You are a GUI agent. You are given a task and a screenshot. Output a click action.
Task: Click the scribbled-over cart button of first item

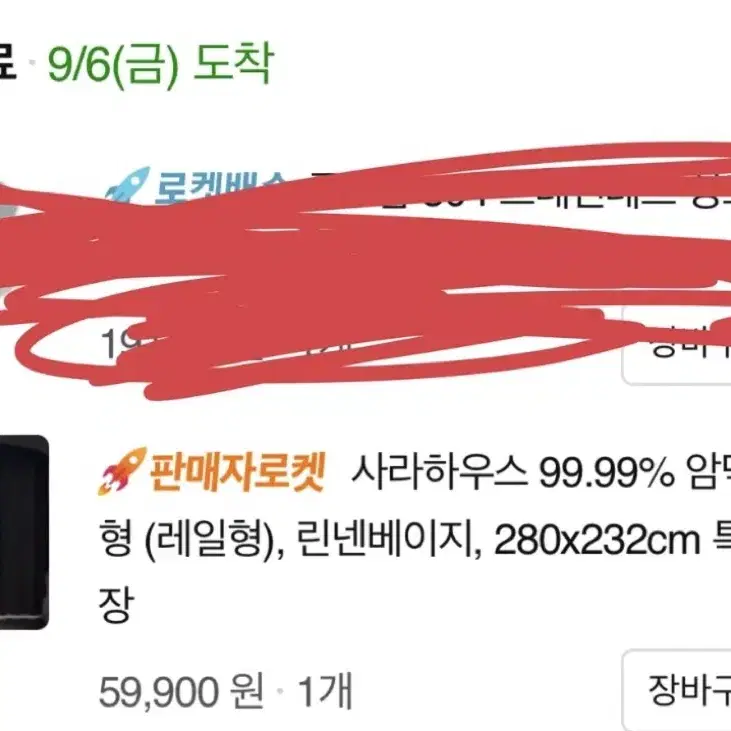click(x=677, y=346)
